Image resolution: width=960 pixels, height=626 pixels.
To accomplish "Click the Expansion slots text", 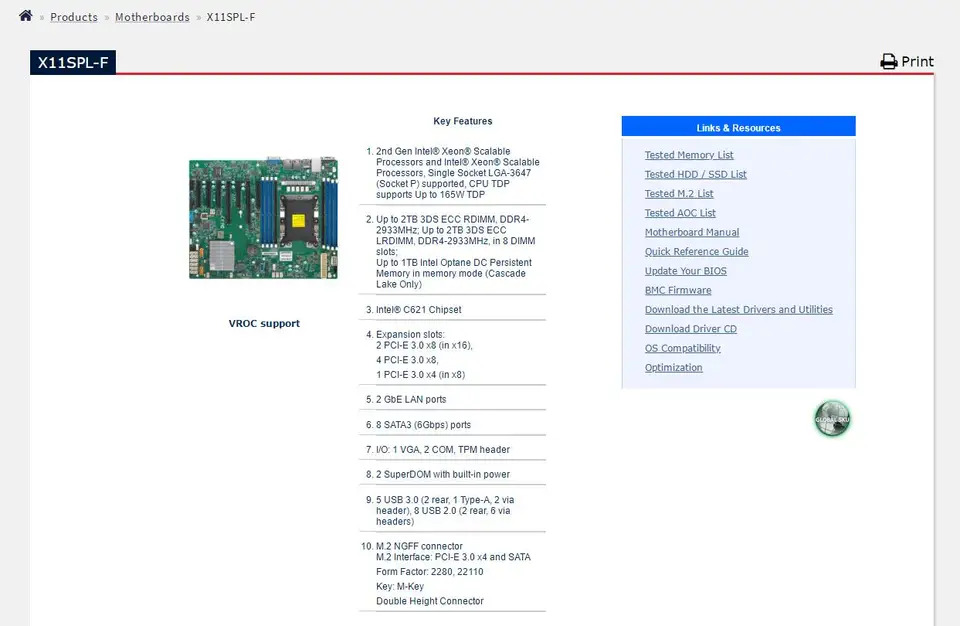I will 410,334.
